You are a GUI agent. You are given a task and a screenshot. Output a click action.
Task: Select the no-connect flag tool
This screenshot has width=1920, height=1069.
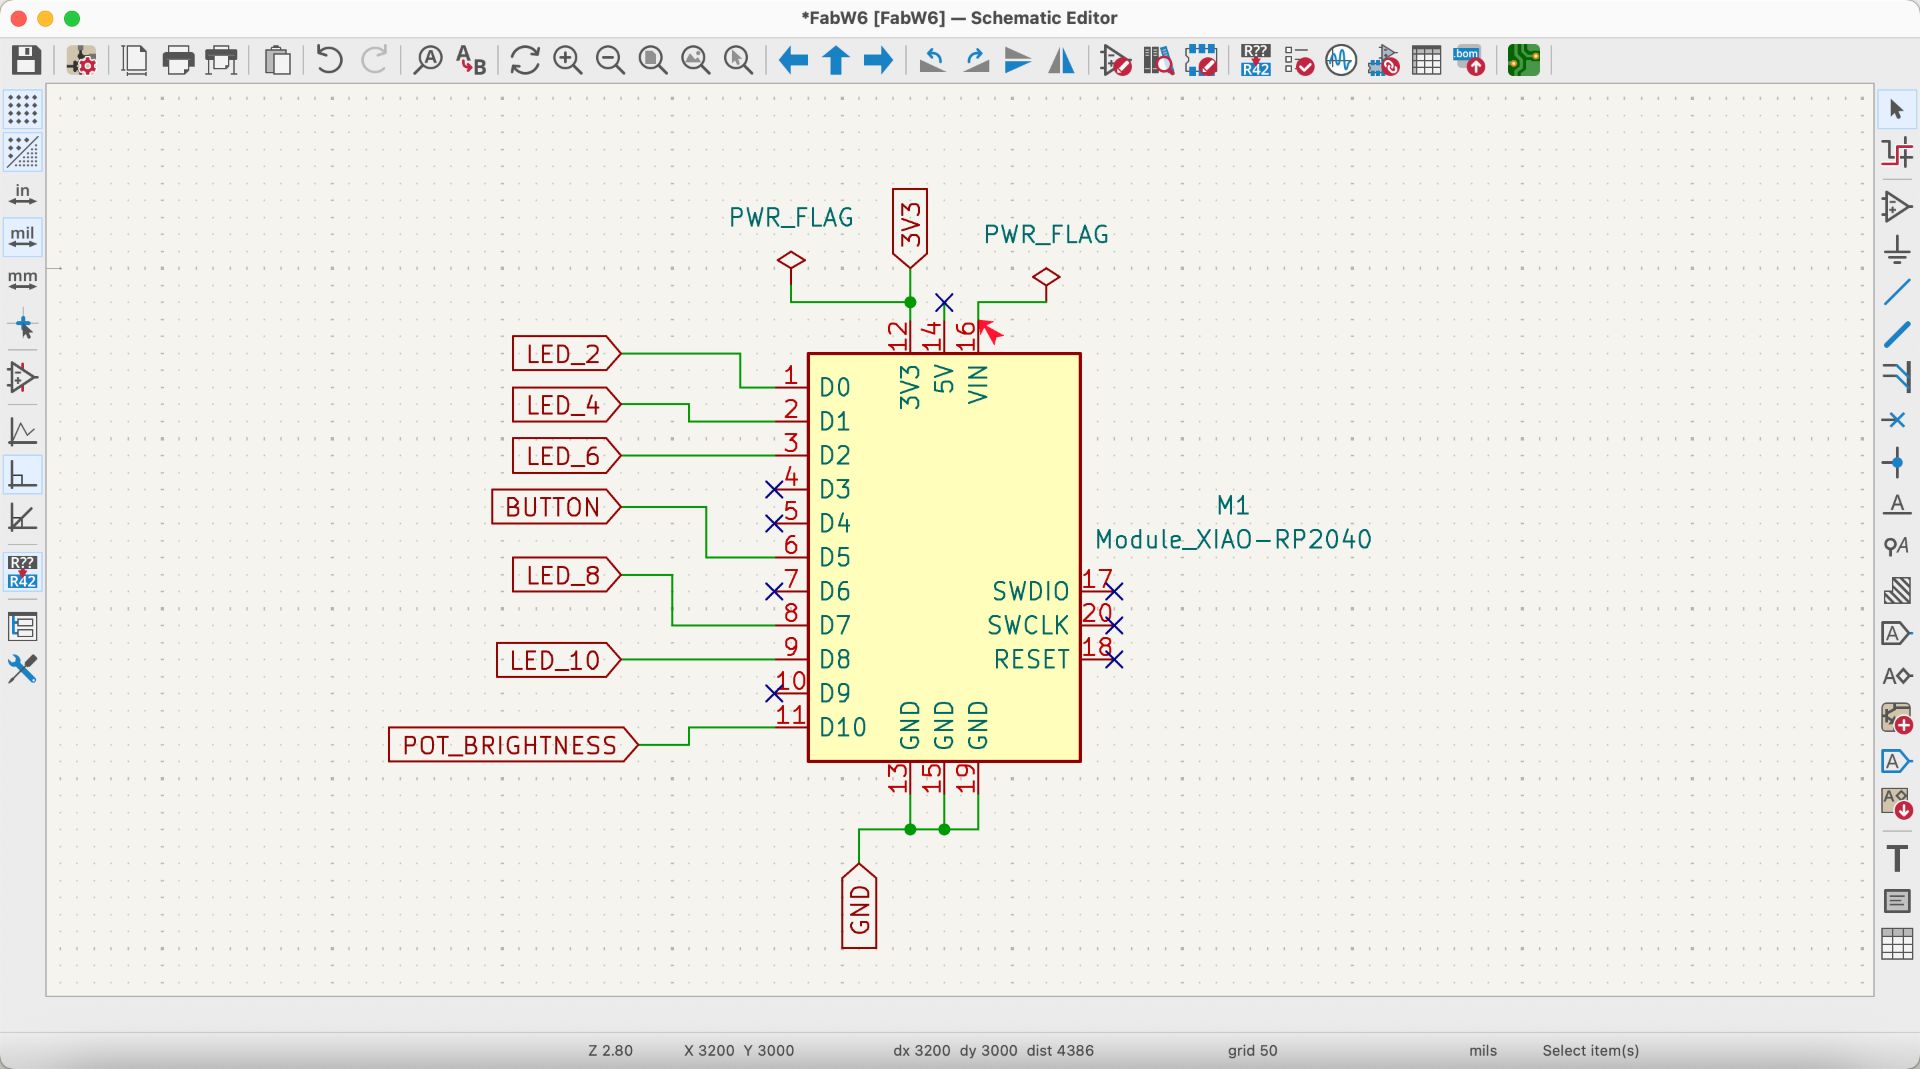coord(1897,420)
